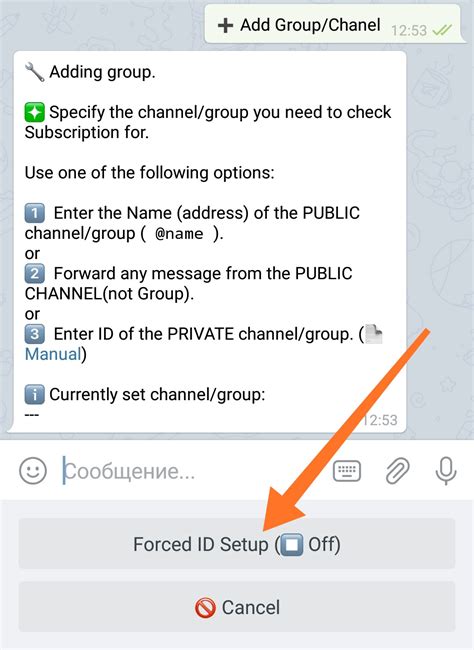
Task: Click the number 2 keycap emoji
Action: [x=34, y=274]
